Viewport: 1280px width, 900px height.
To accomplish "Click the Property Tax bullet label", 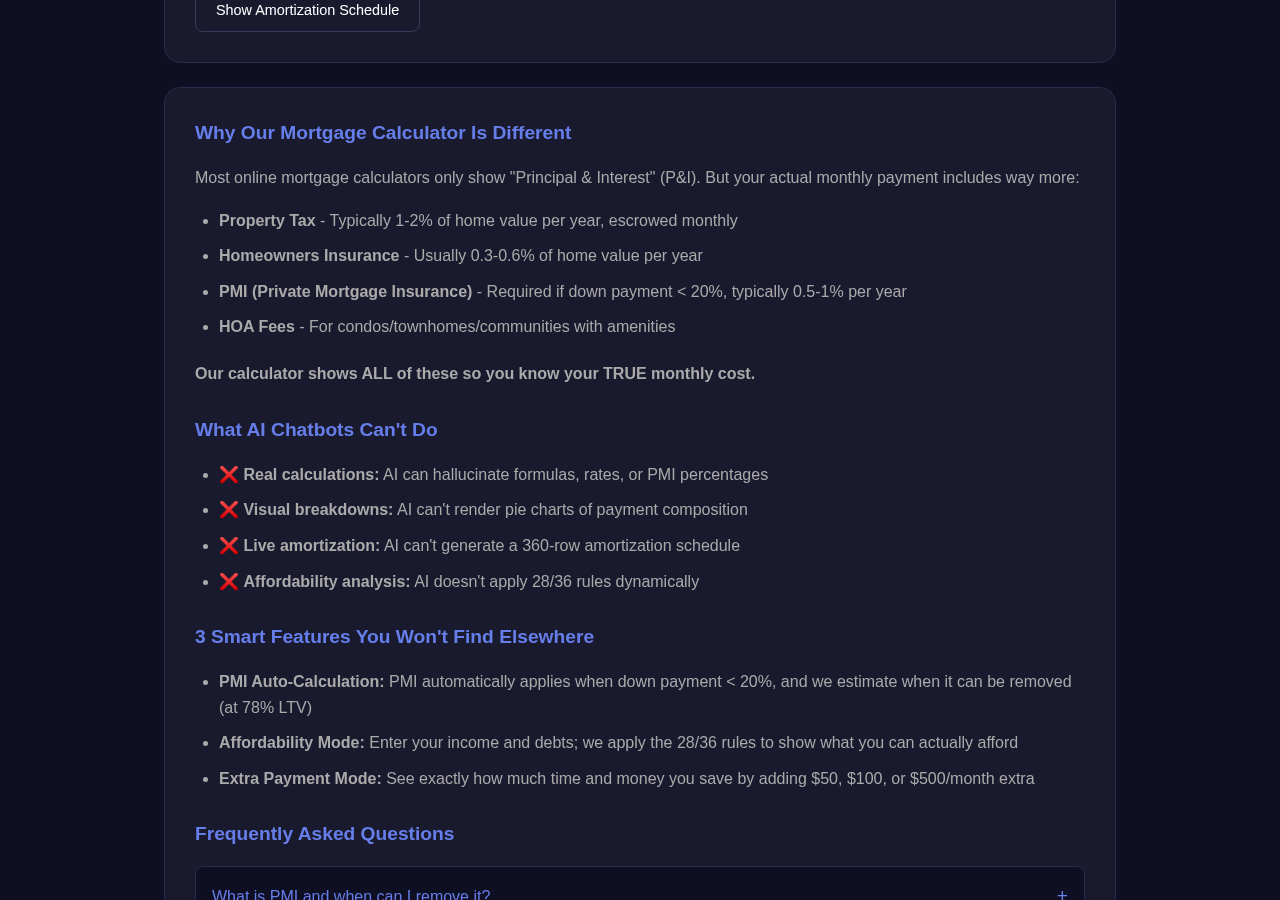I will (x=267, y=221).
